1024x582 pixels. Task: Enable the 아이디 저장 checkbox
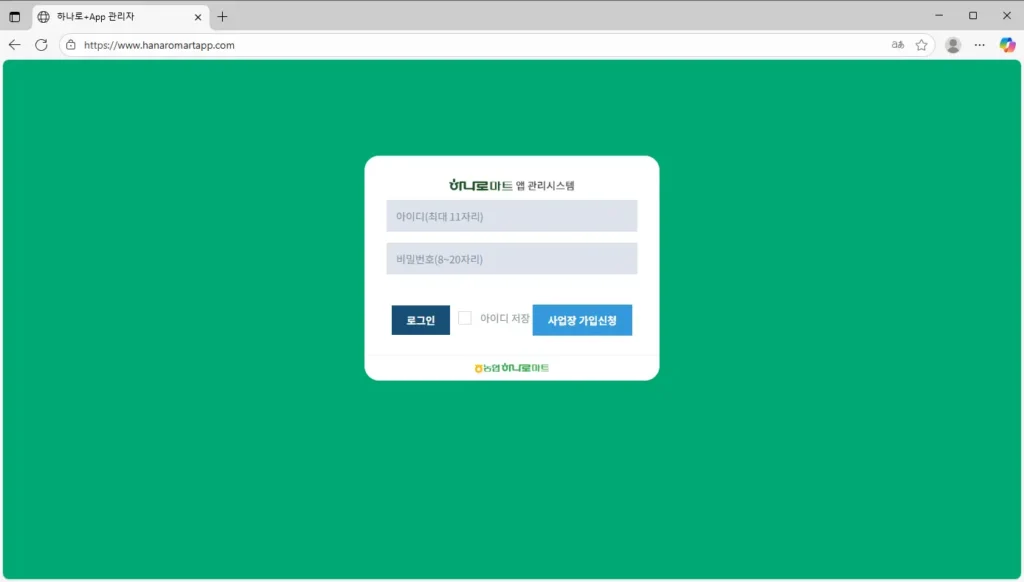pyautogui.click(x=465, y=318)
